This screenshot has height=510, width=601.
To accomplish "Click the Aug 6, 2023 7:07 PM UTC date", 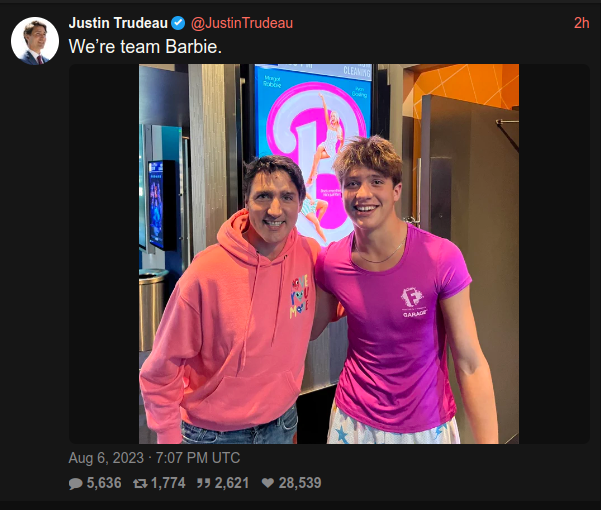I will pos(154,458).
